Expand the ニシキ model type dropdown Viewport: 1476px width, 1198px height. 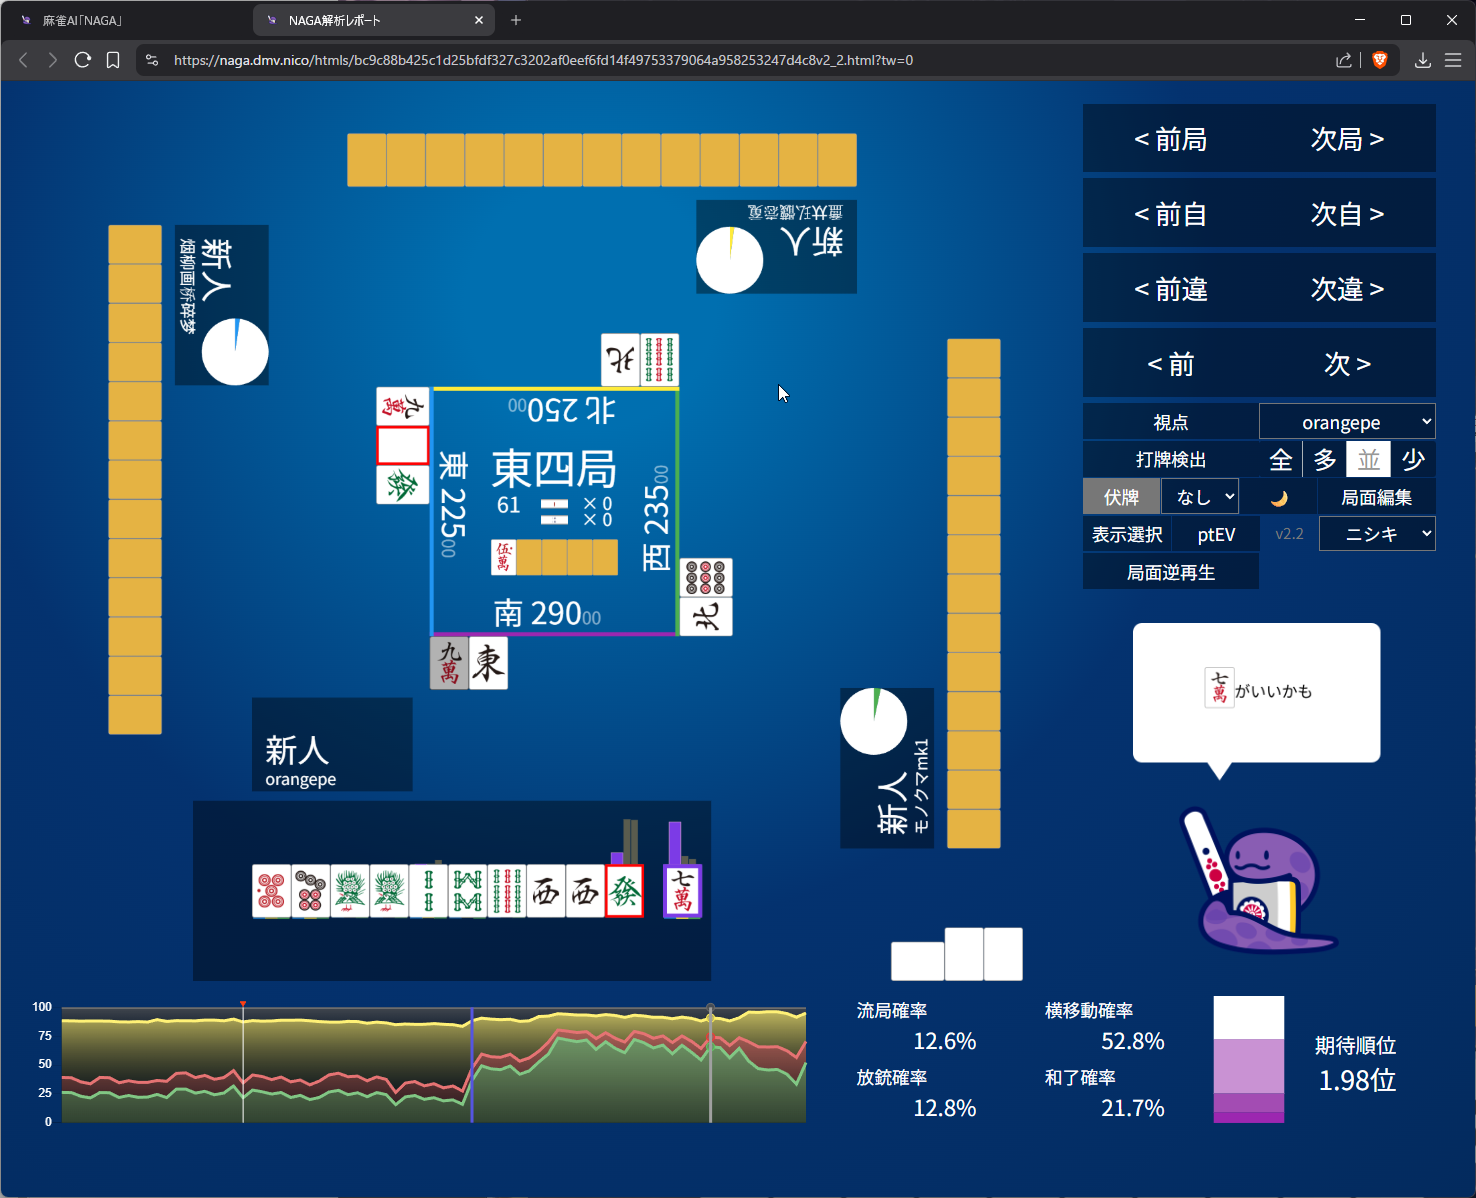pos(1376,534)
